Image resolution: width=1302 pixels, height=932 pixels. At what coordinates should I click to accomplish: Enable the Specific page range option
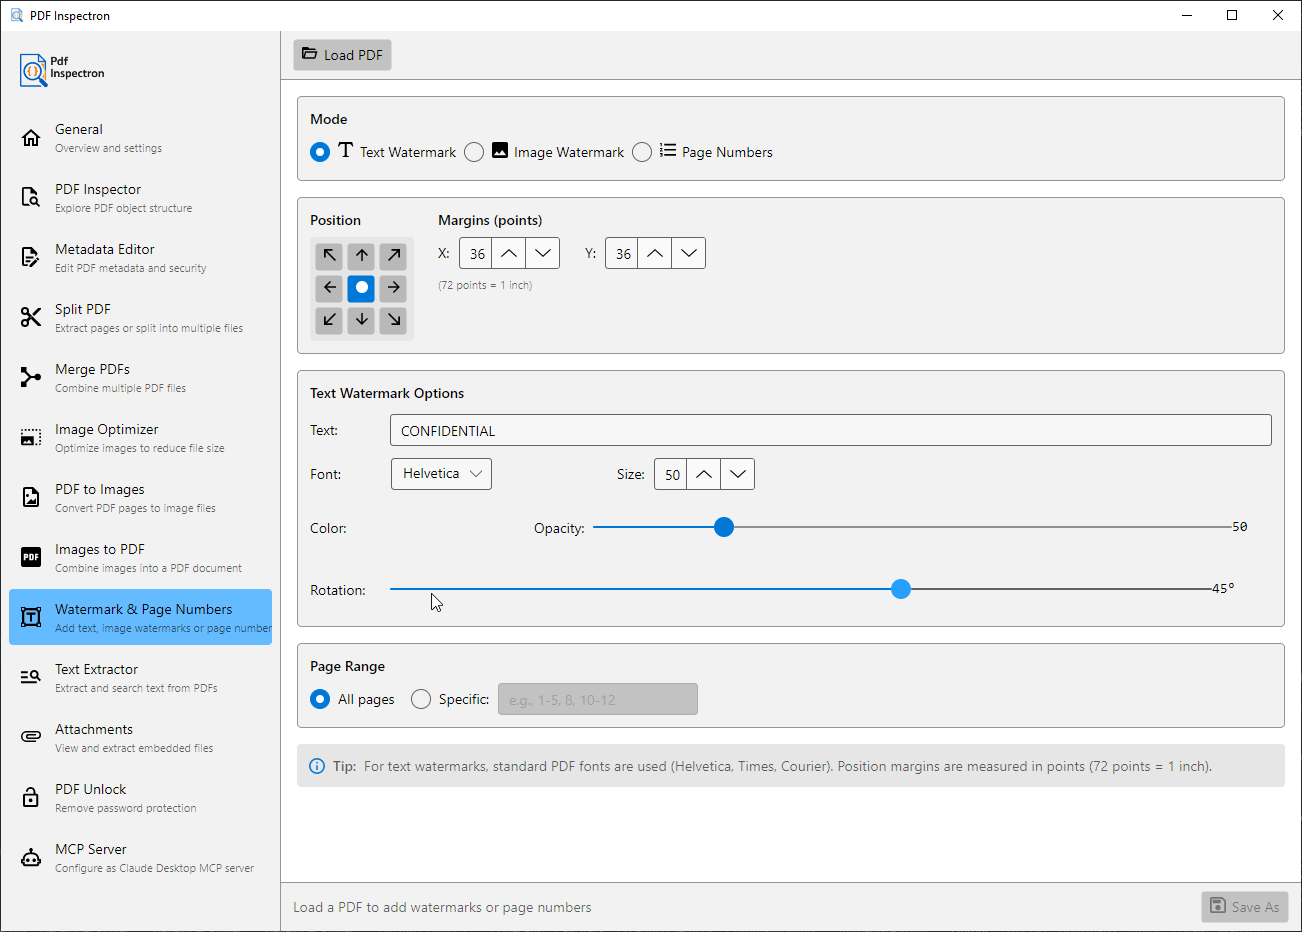tap(421, 699)
